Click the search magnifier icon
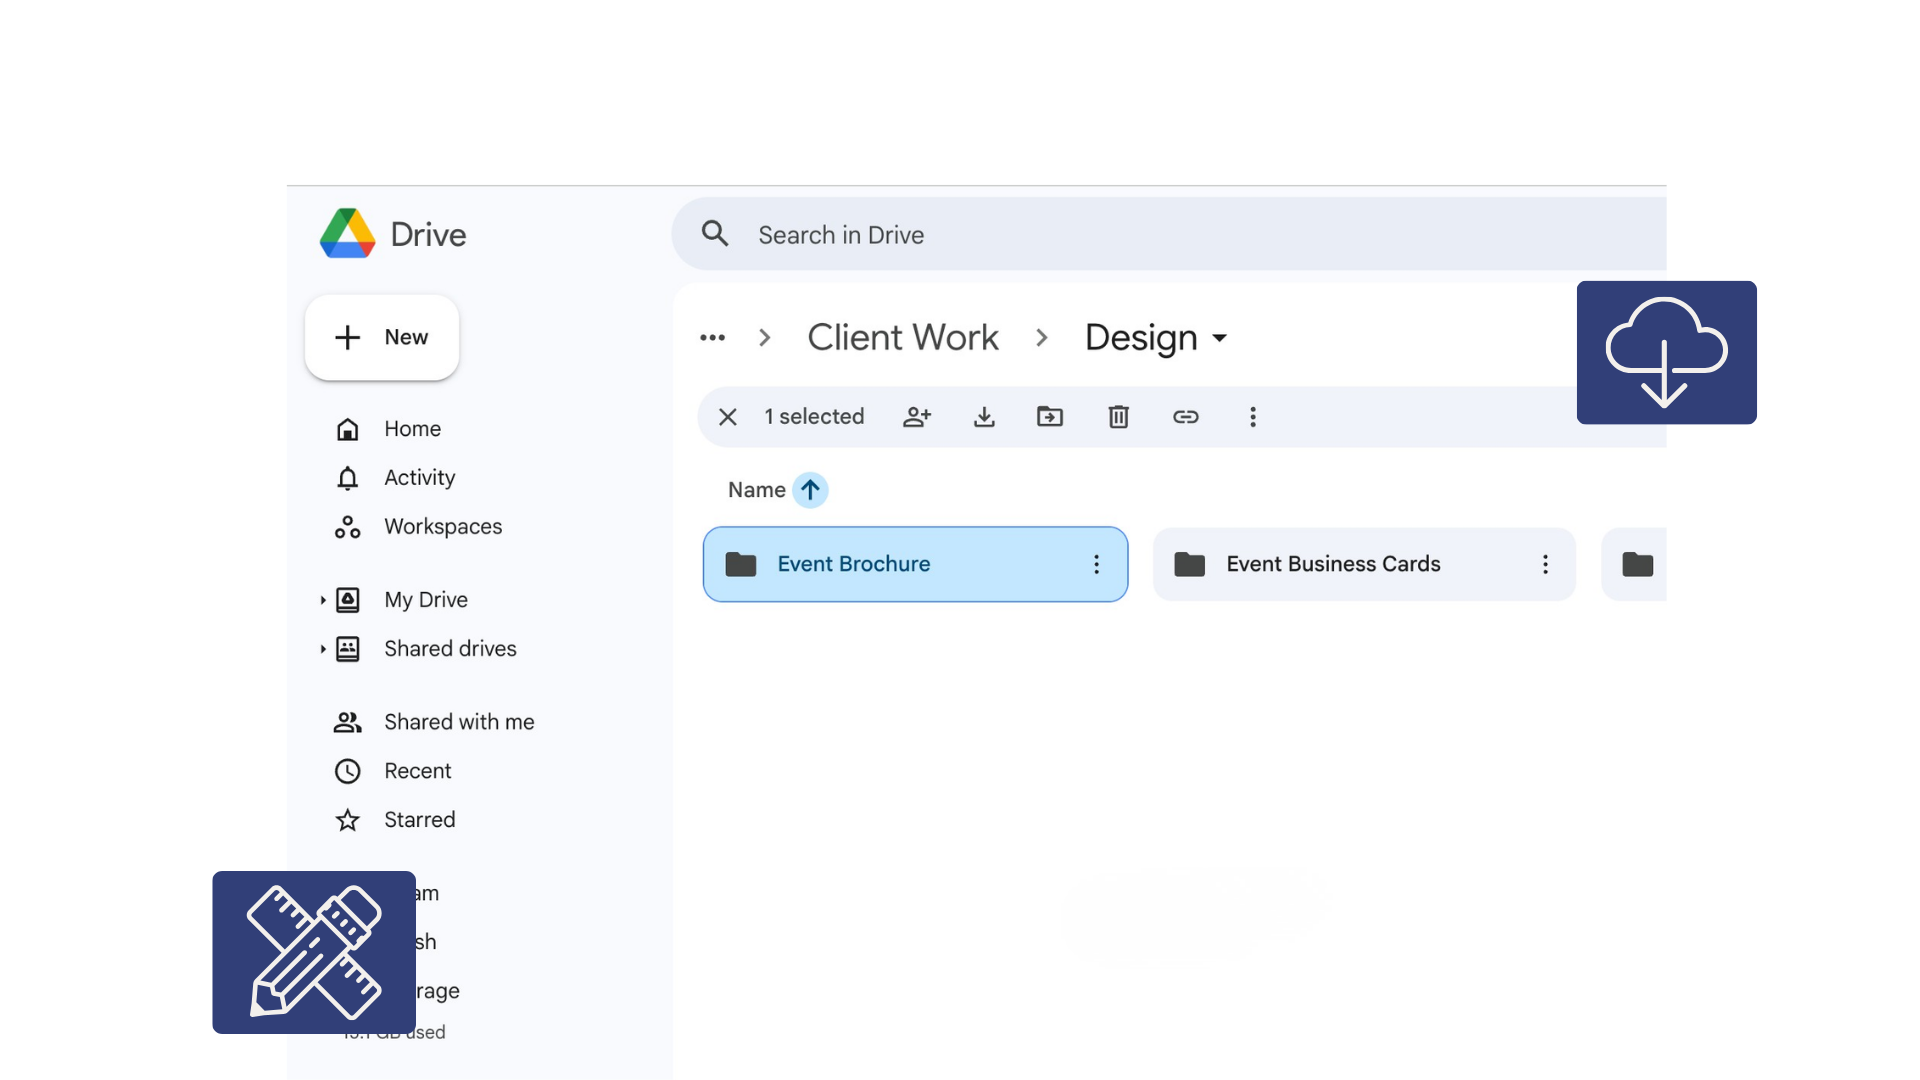 tap(715, 234)
